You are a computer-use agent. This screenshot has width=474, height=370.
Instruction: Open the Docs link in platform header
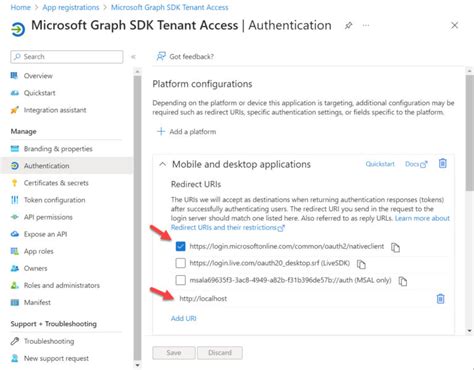coord(416,164)
